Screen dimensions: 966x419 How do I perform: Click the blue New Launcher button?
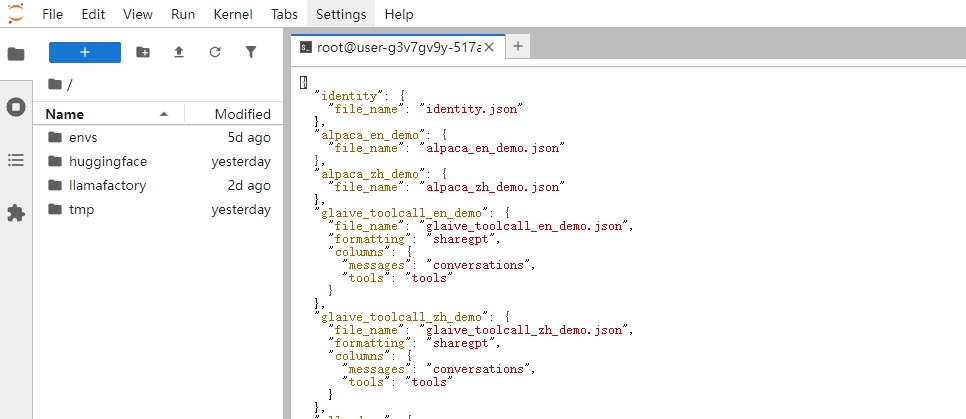pos(85,52)
